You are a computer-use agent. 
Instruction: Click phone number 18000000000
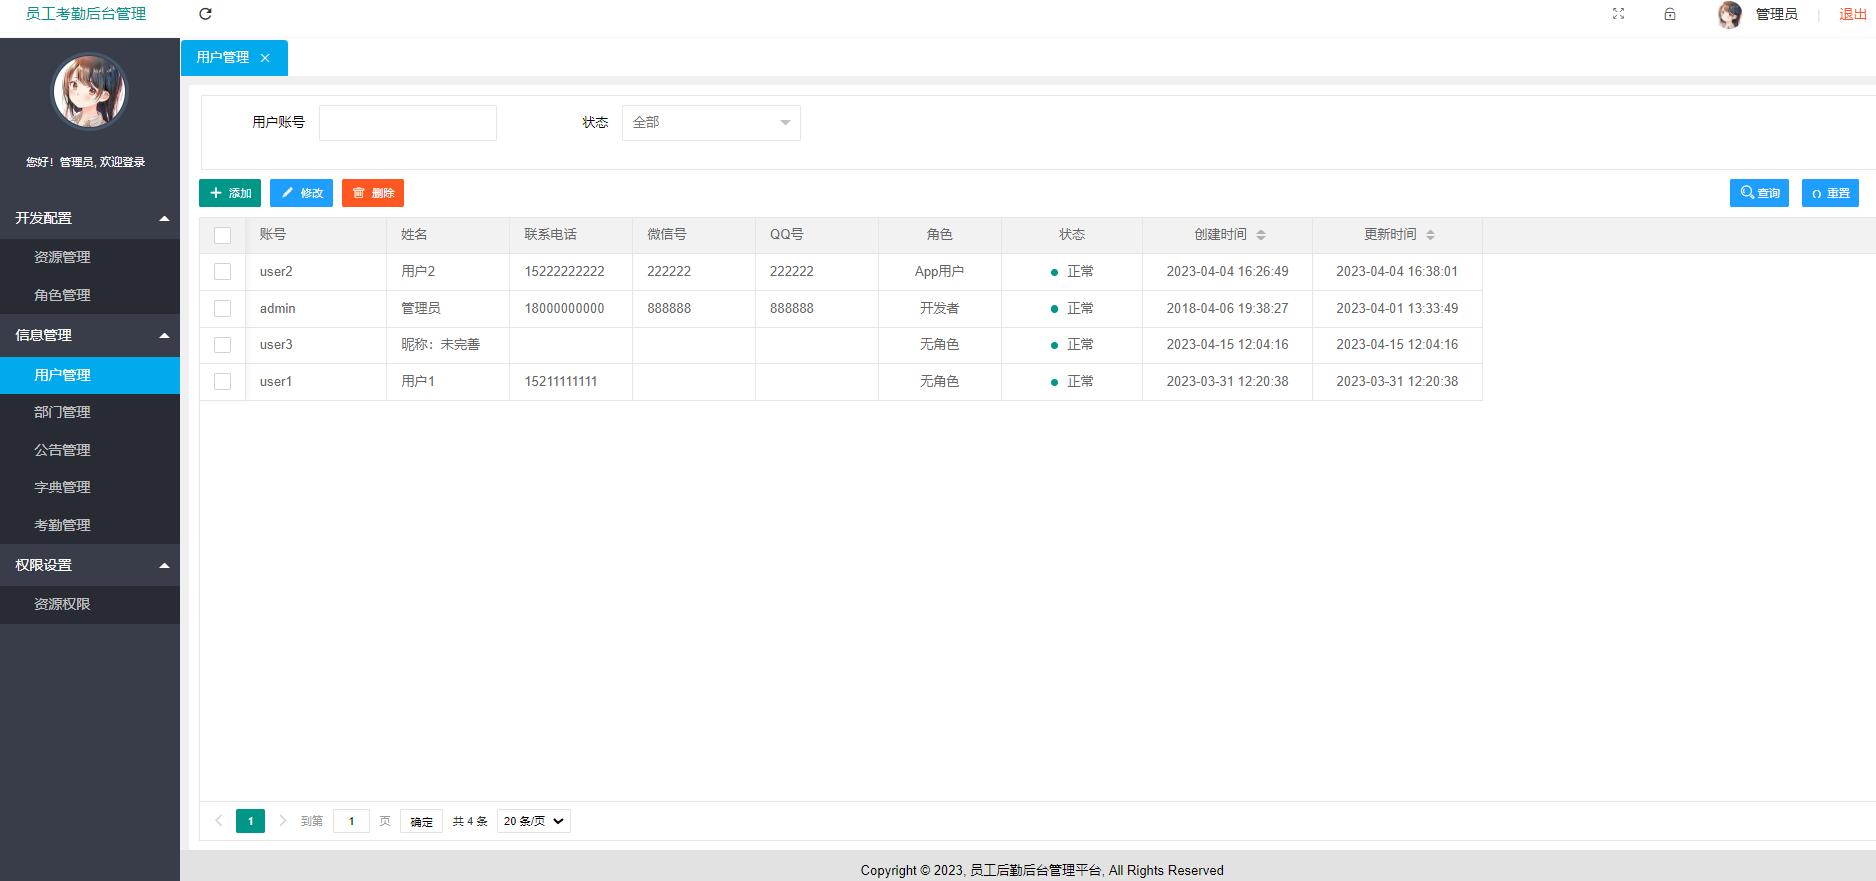565,309
